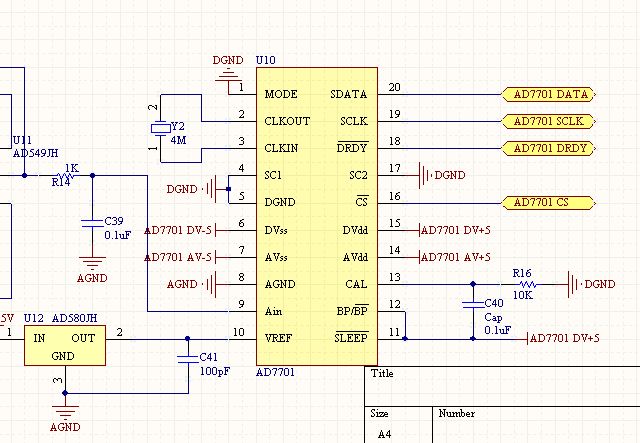The width and height of the screenshot is (640, 443).
Task: Click the DVss pin name
Action: (276, 230)
